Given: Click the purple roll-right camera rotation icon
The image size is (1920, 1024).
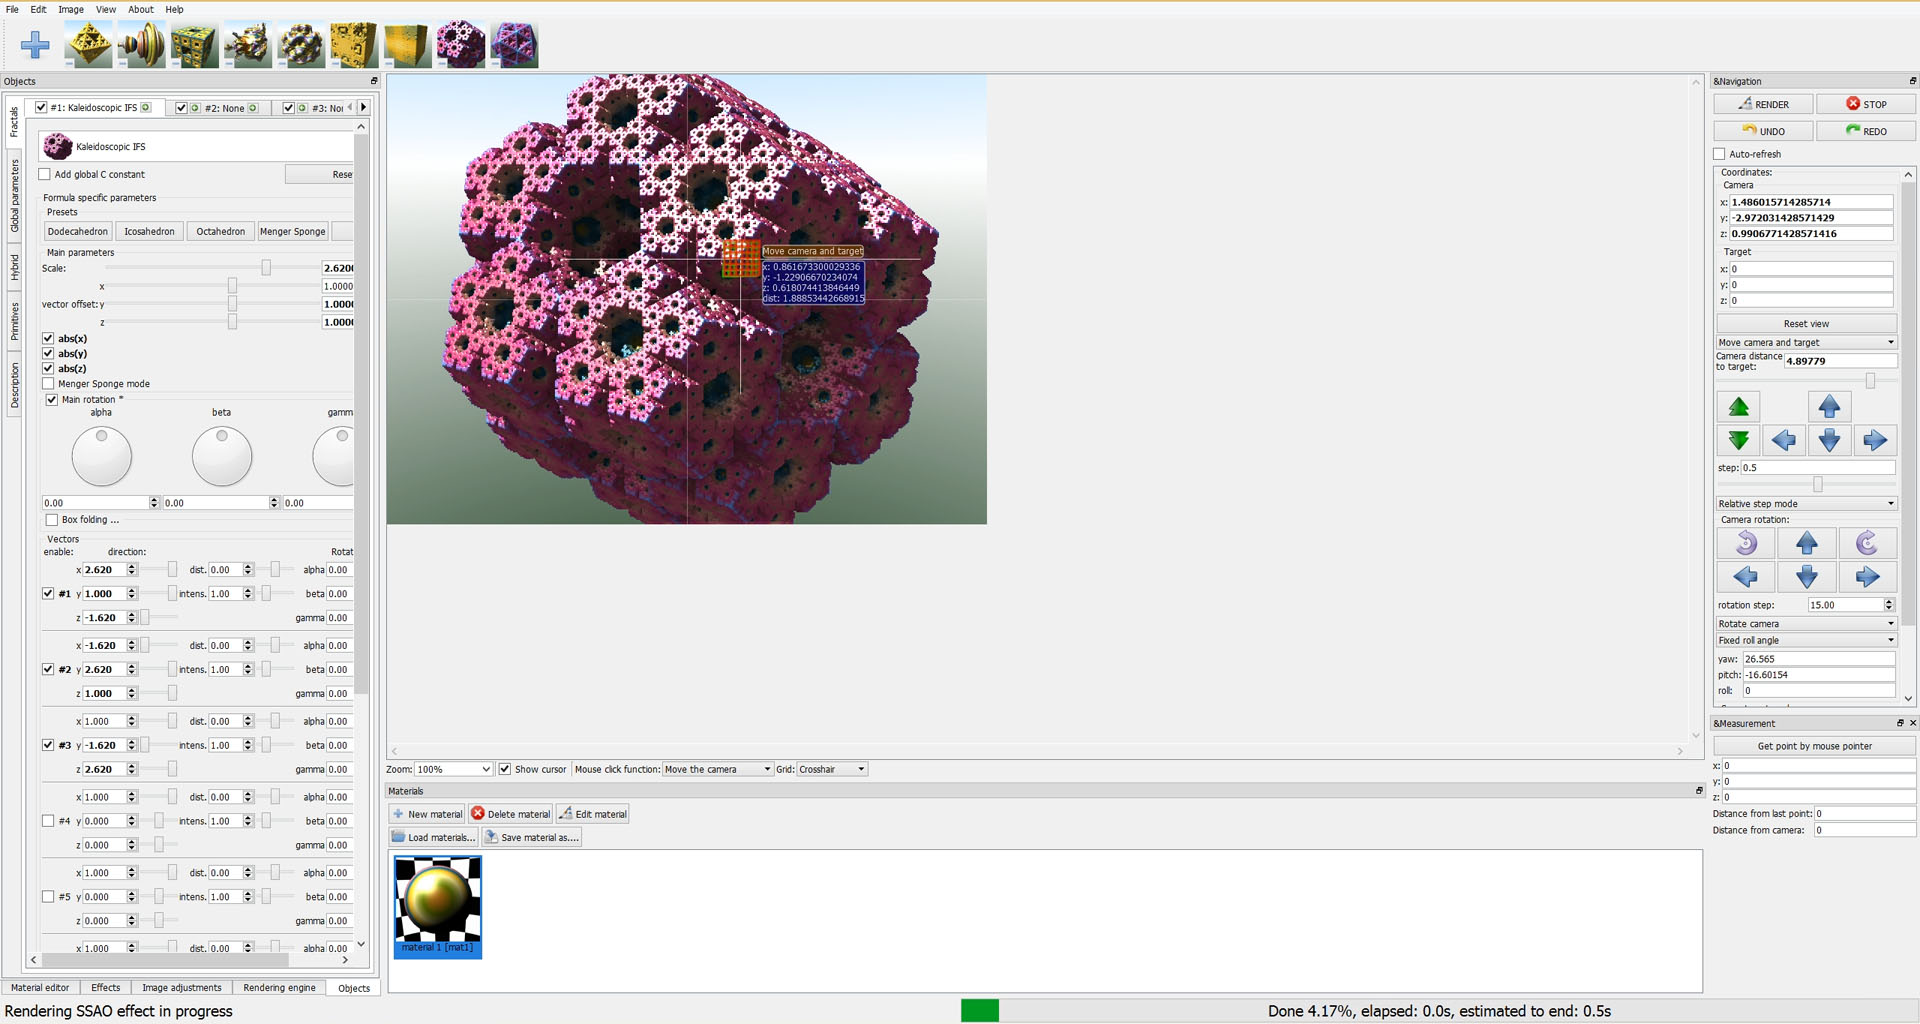Looking at the screenshot, I should pos(1866,543).
